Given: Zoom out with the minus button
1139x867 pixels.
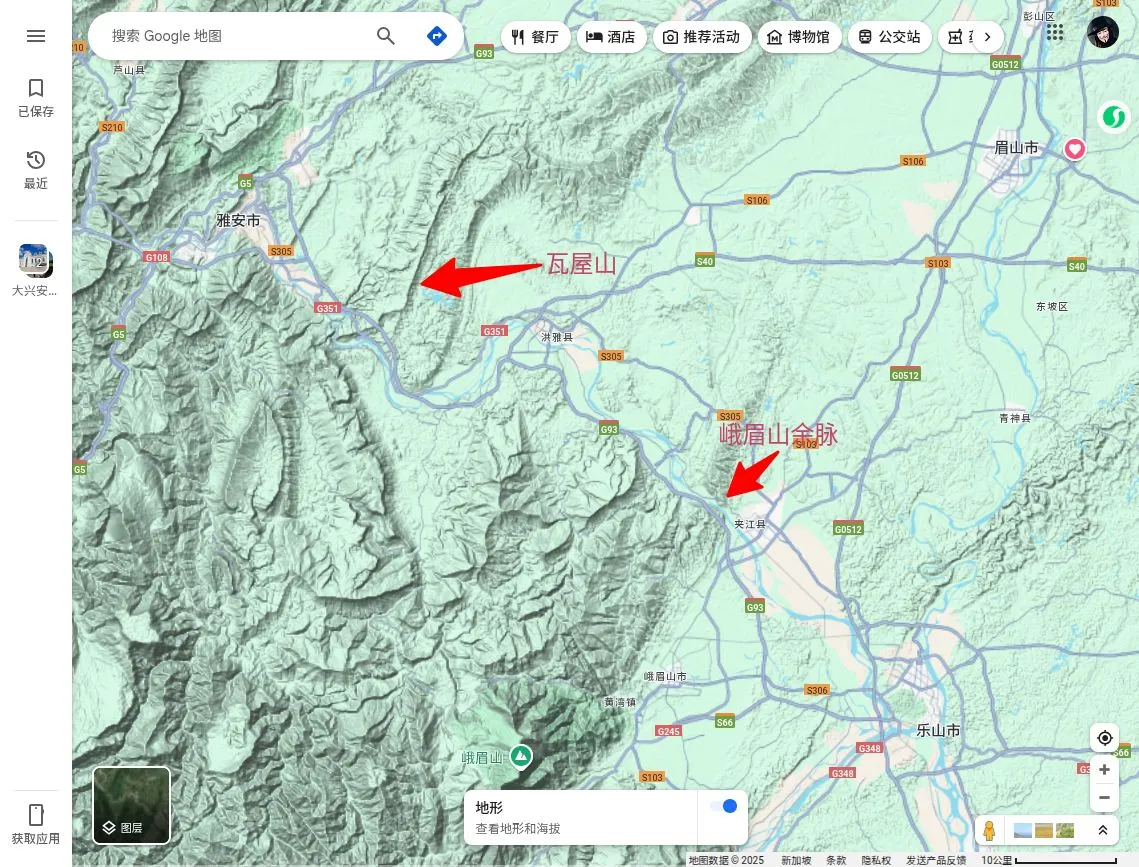Looking at the screenshot, I should (1104, 797).
